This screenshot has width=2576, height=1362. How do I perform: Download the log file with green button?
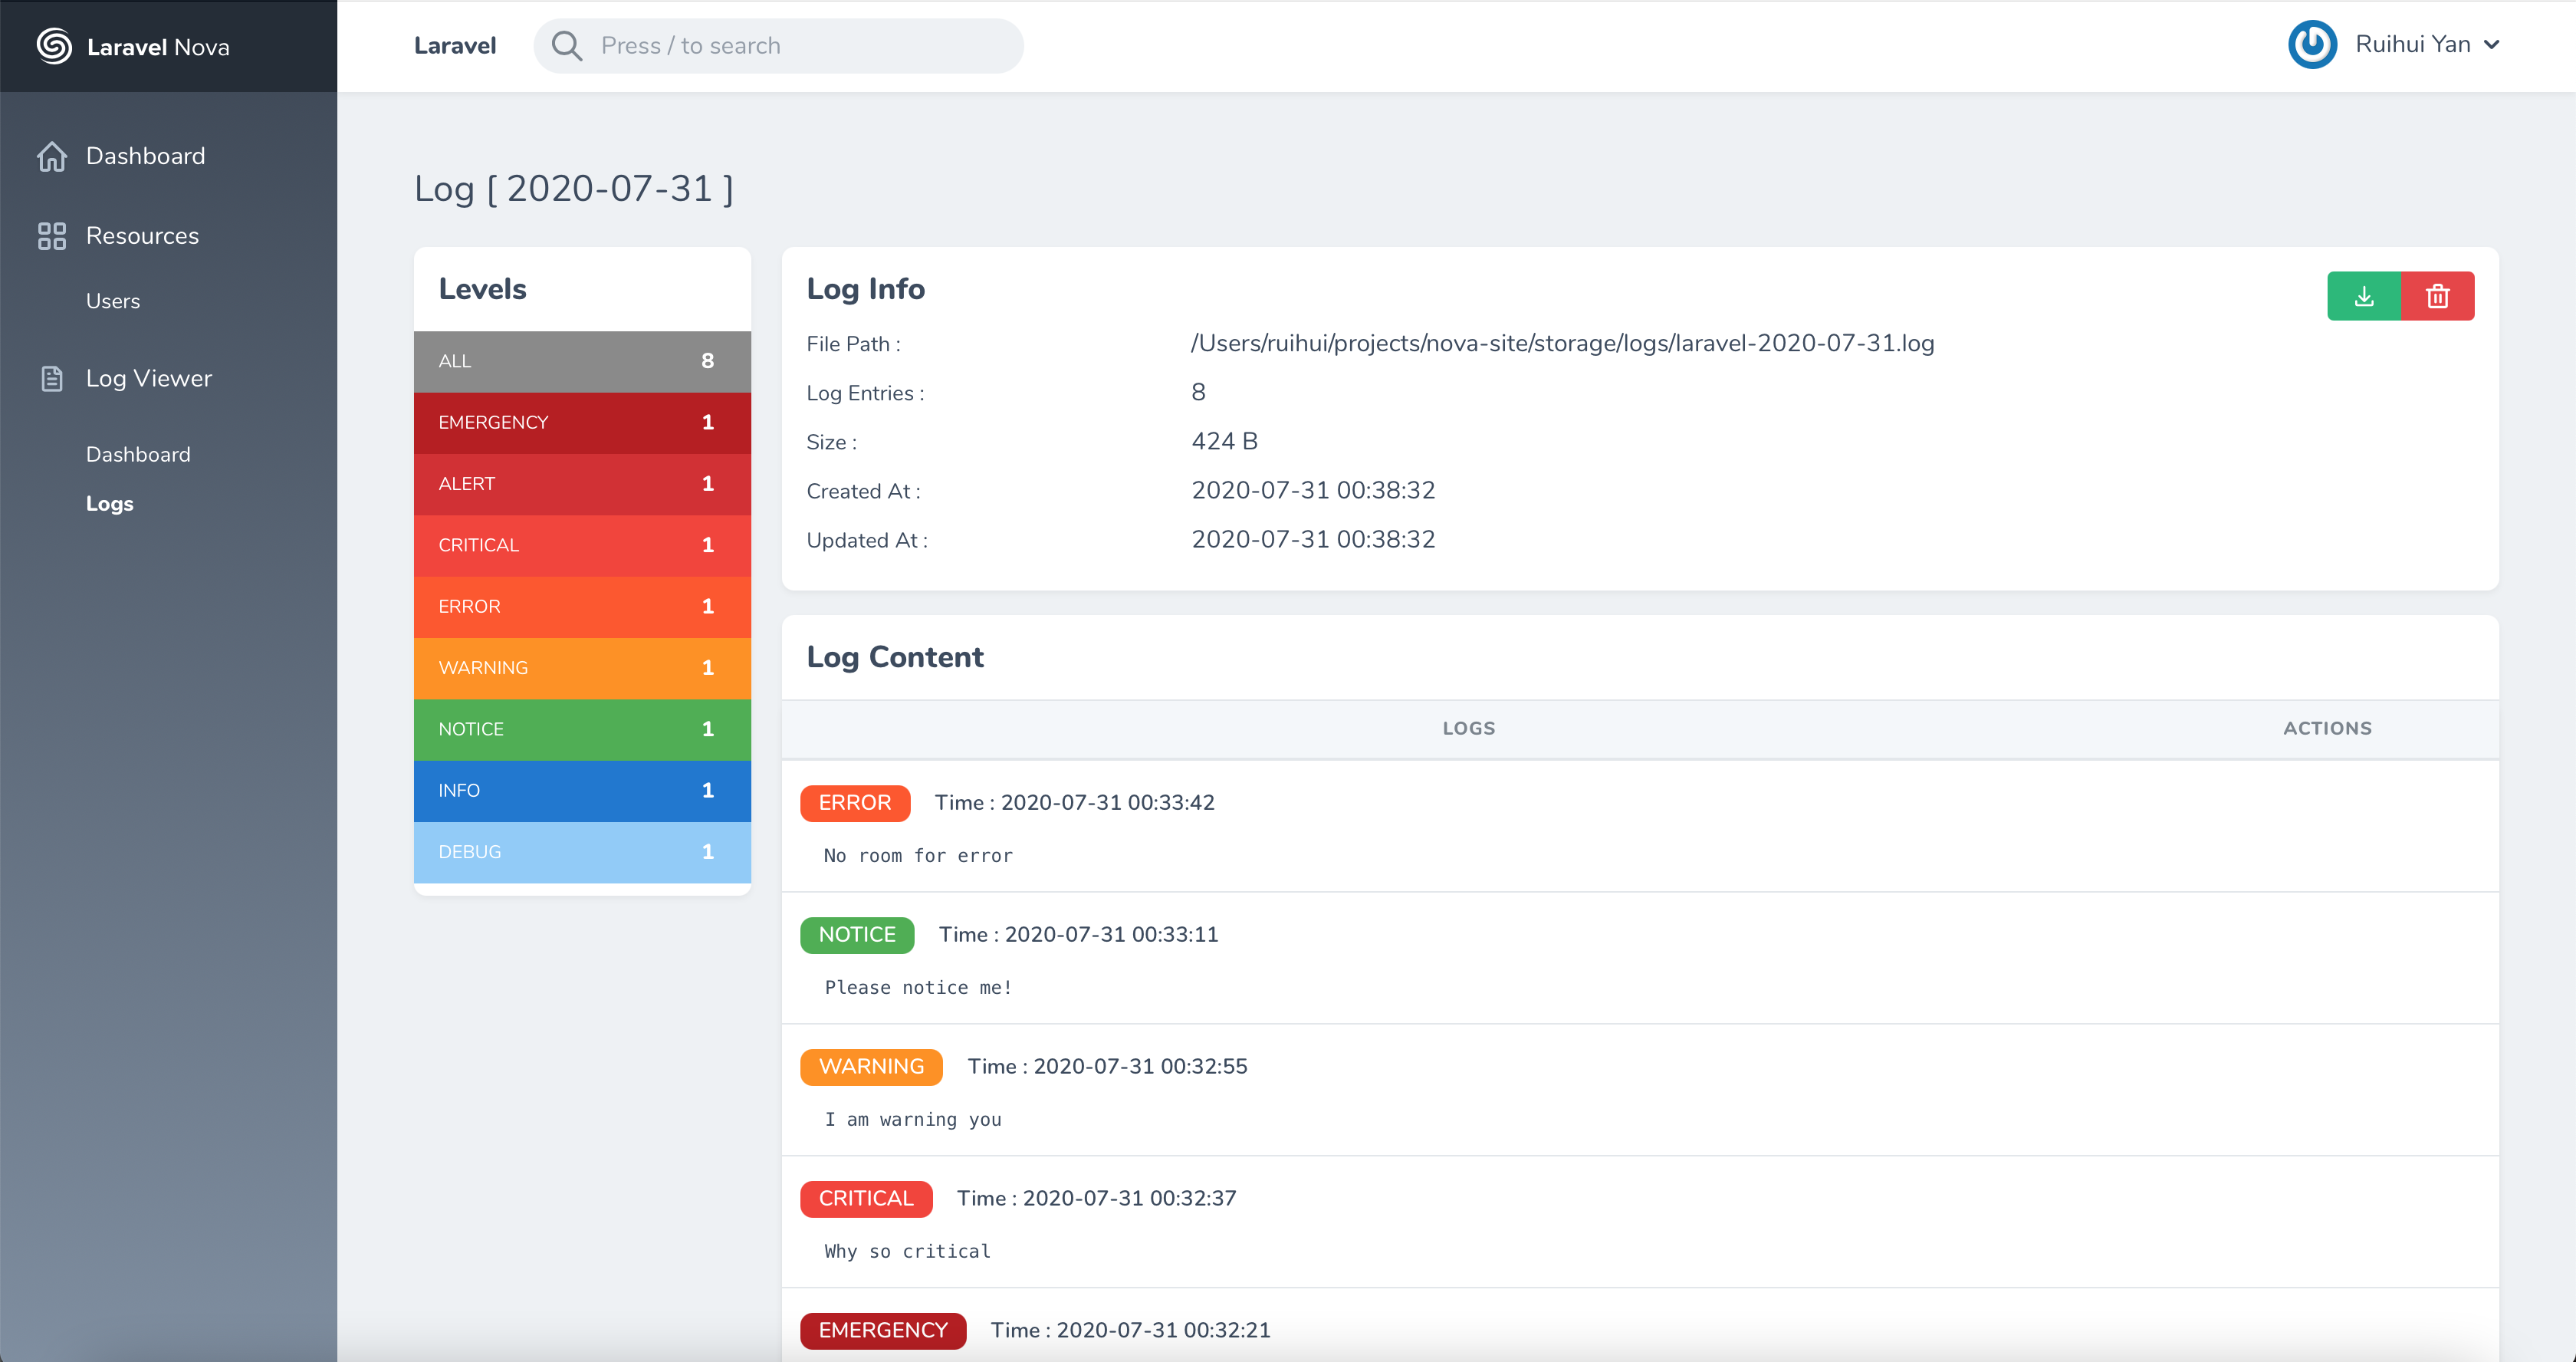[2364, 296]
